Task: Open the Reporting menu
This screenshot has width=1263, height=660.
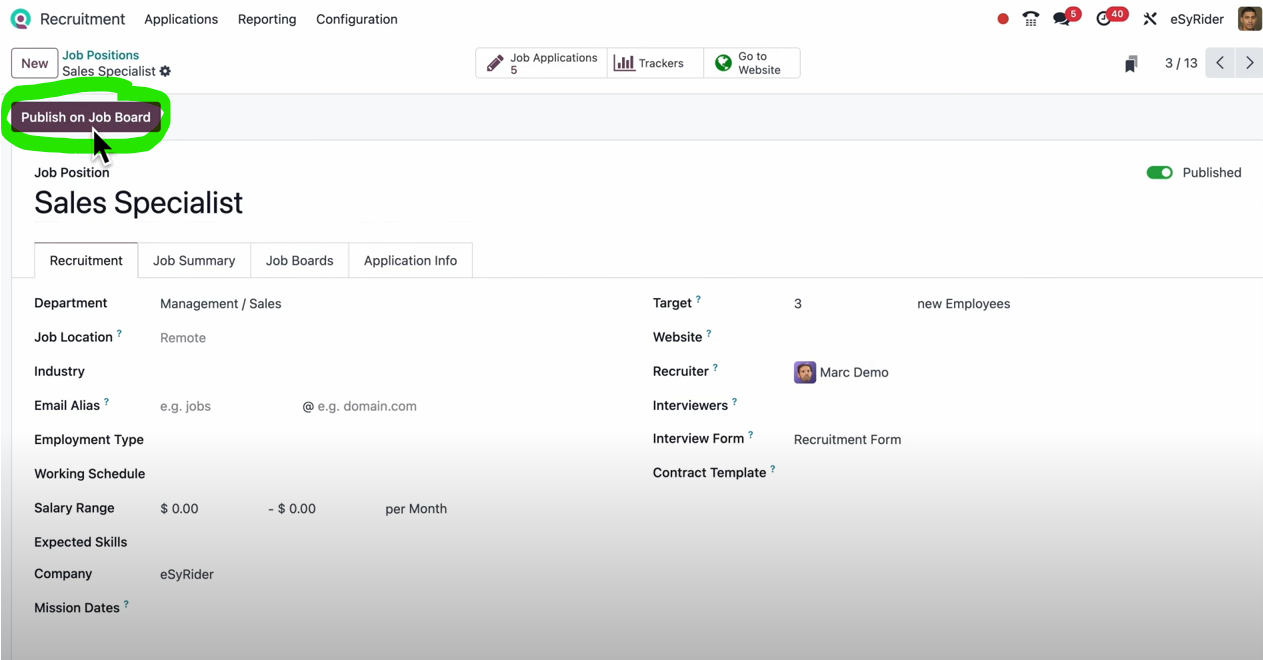Action: point(266,18)
